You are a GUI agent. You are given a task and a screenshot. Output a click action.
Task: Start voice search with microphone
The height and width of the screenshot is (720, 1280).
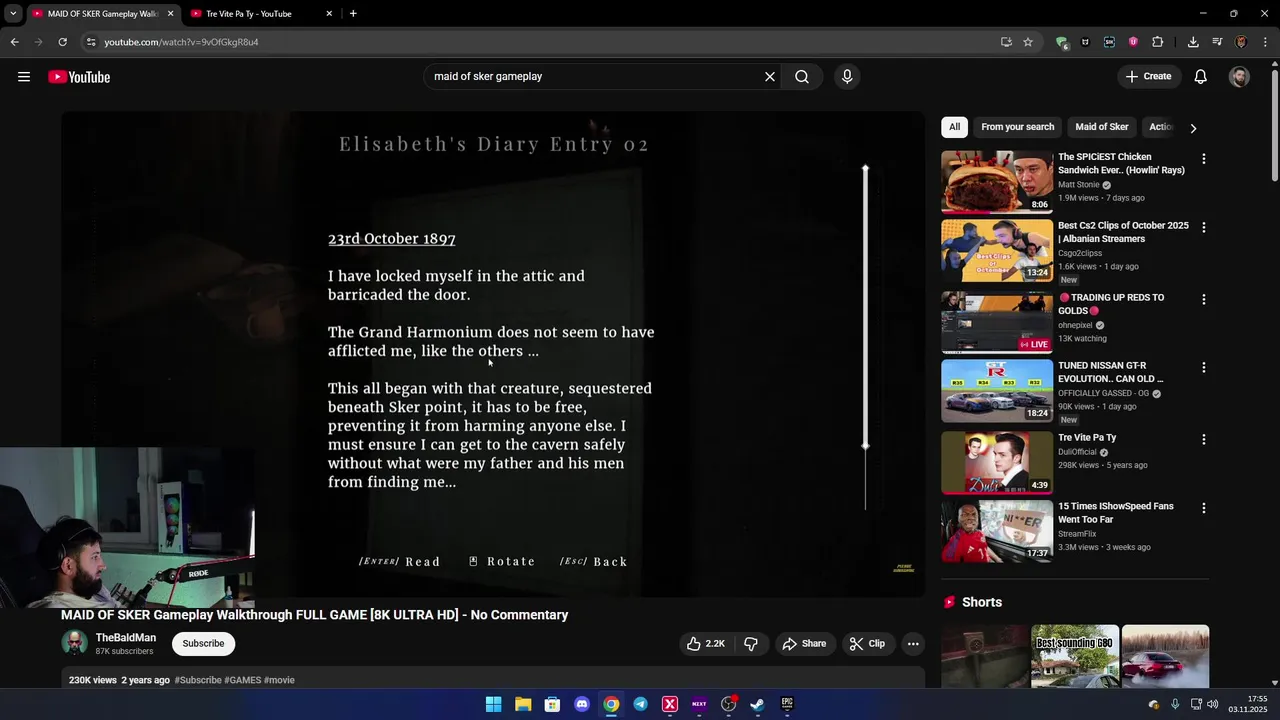[x=847, y=77]
